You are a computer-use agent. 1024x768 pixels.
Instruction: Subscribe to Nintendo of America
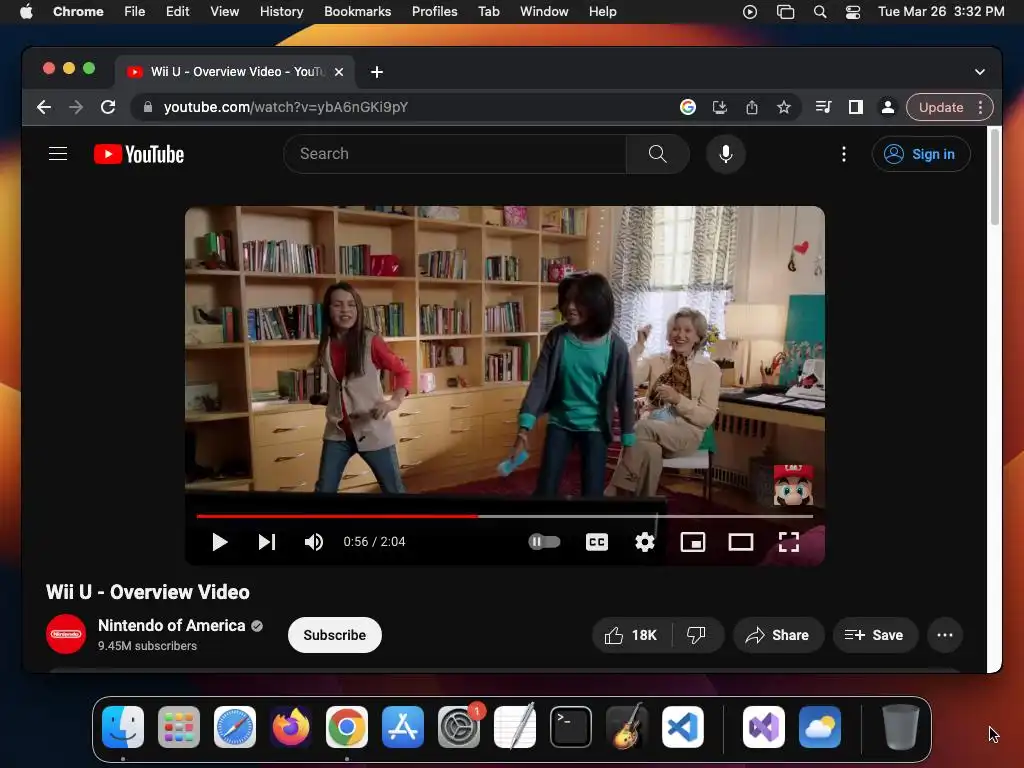pyautogui.click(x=334, y=635)
